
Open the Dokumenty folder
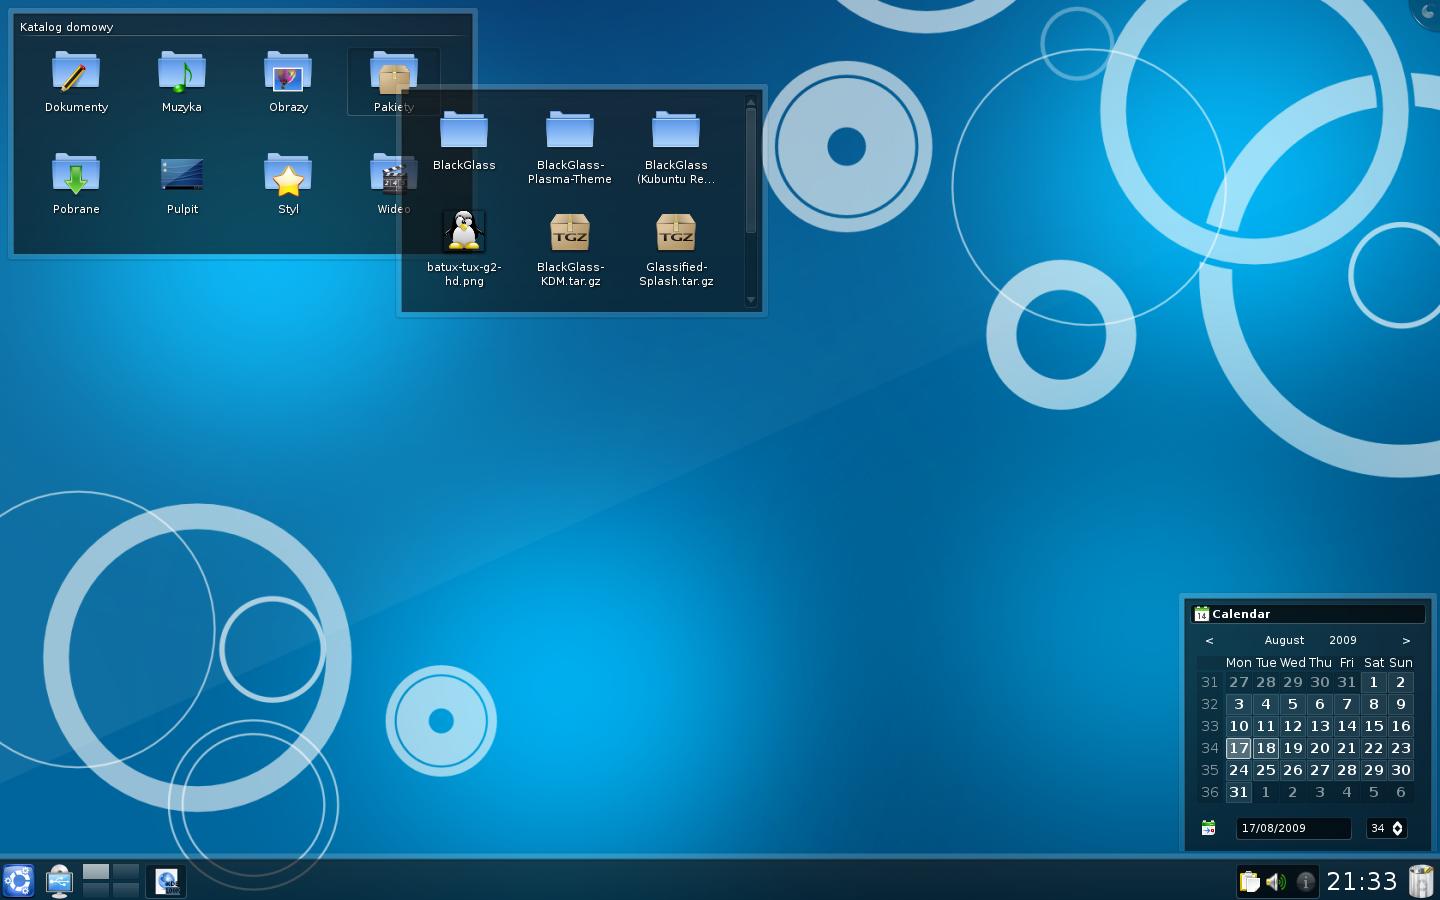(76, 82)
